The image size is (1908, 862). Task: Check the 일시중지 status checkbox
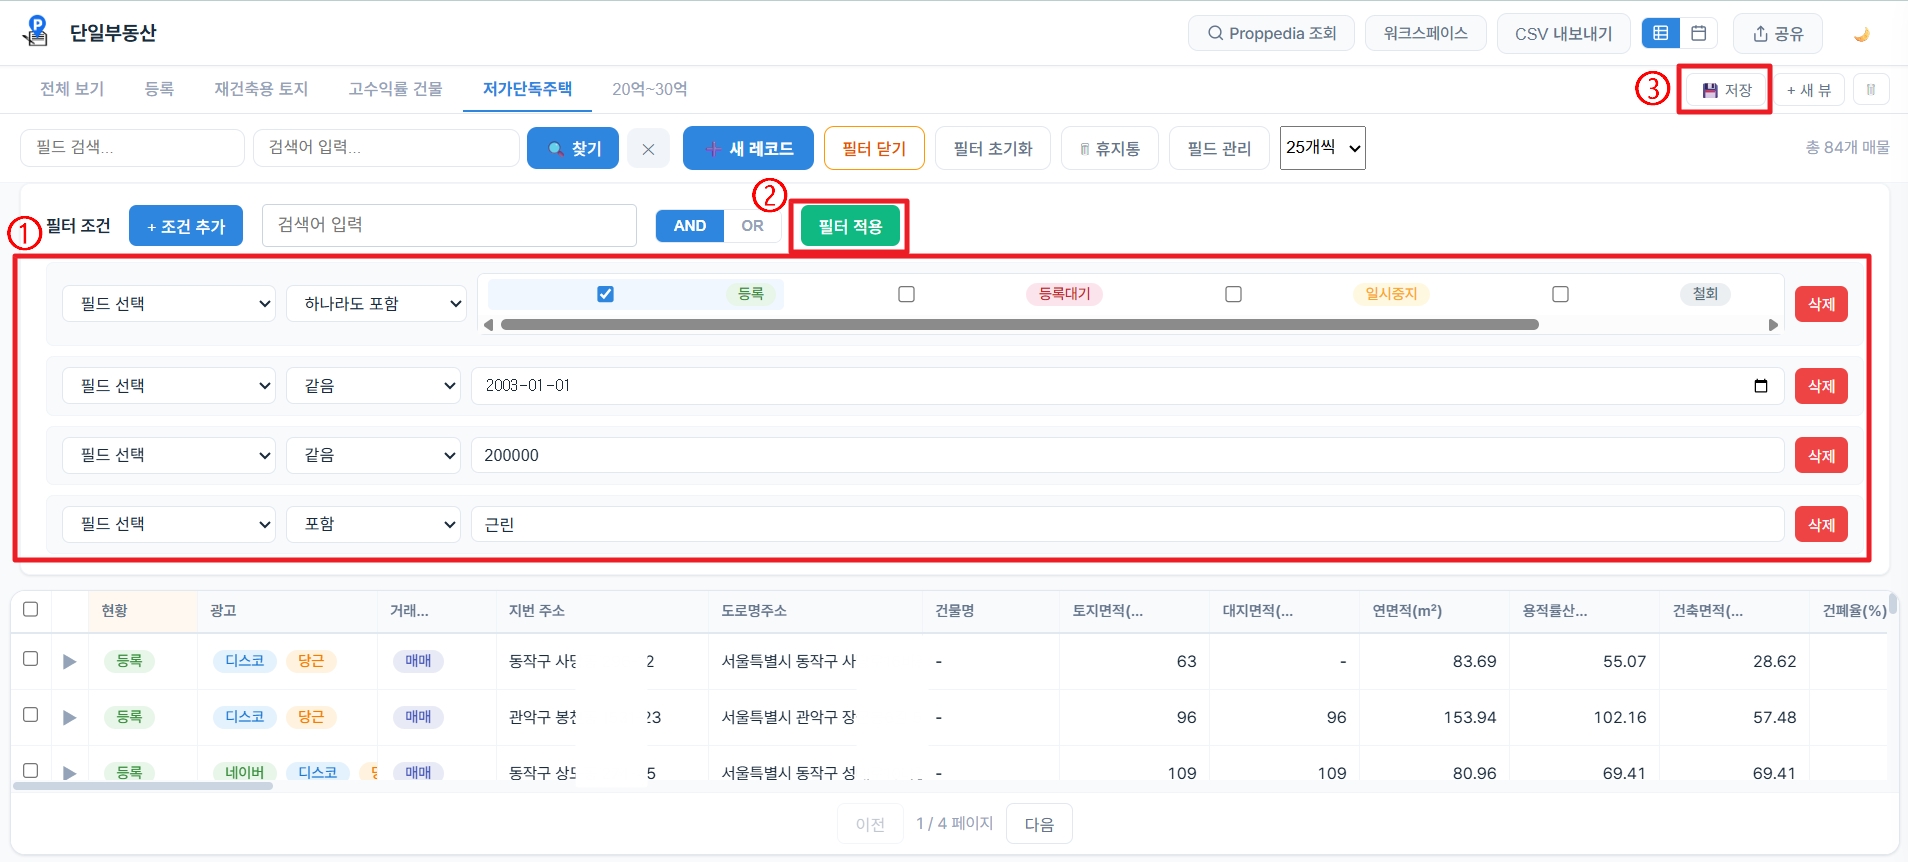pos(1233,294)
